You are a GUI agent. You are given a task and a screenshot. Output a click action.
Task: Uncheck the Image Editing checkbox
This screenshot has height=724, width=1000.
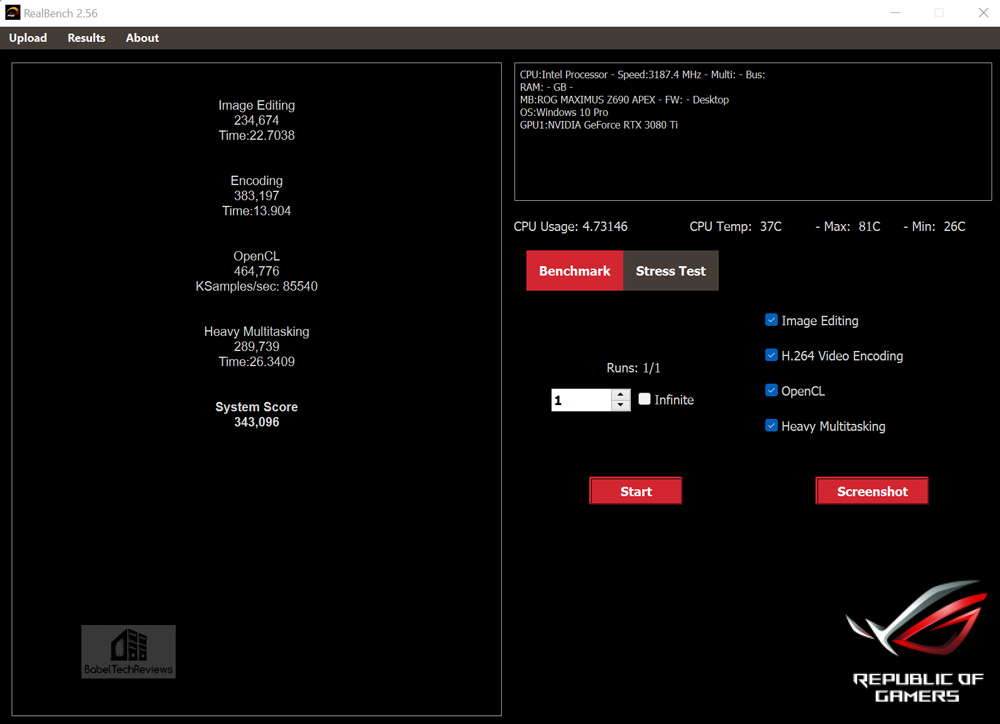tap(771, 320)
